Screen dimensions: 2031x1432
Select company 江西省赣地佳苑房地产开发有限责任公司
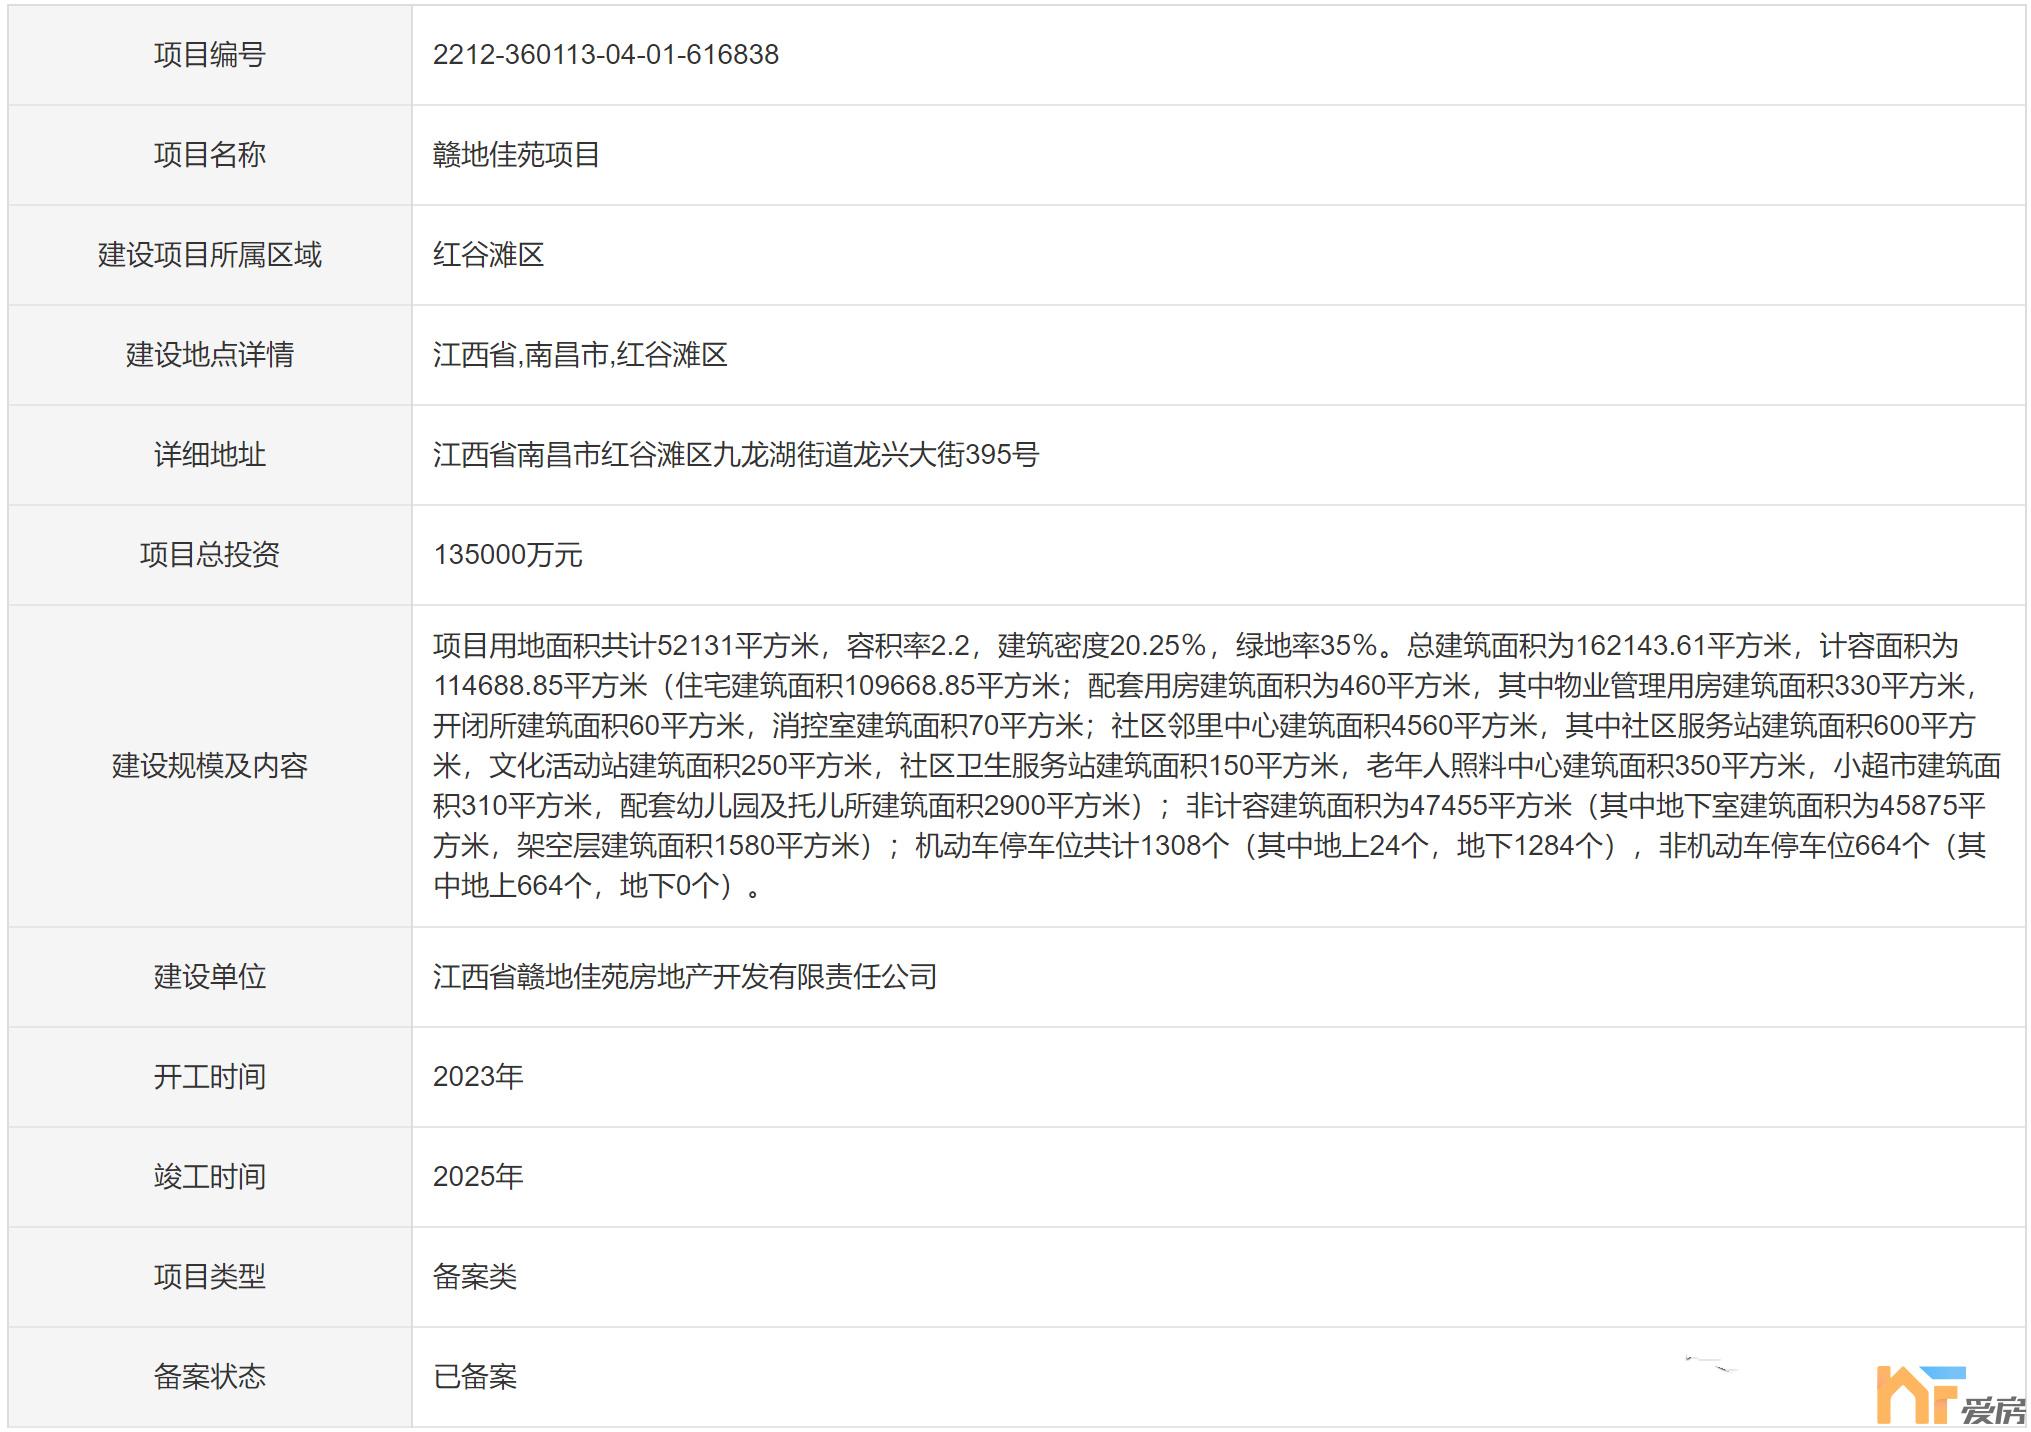[685, 977]
